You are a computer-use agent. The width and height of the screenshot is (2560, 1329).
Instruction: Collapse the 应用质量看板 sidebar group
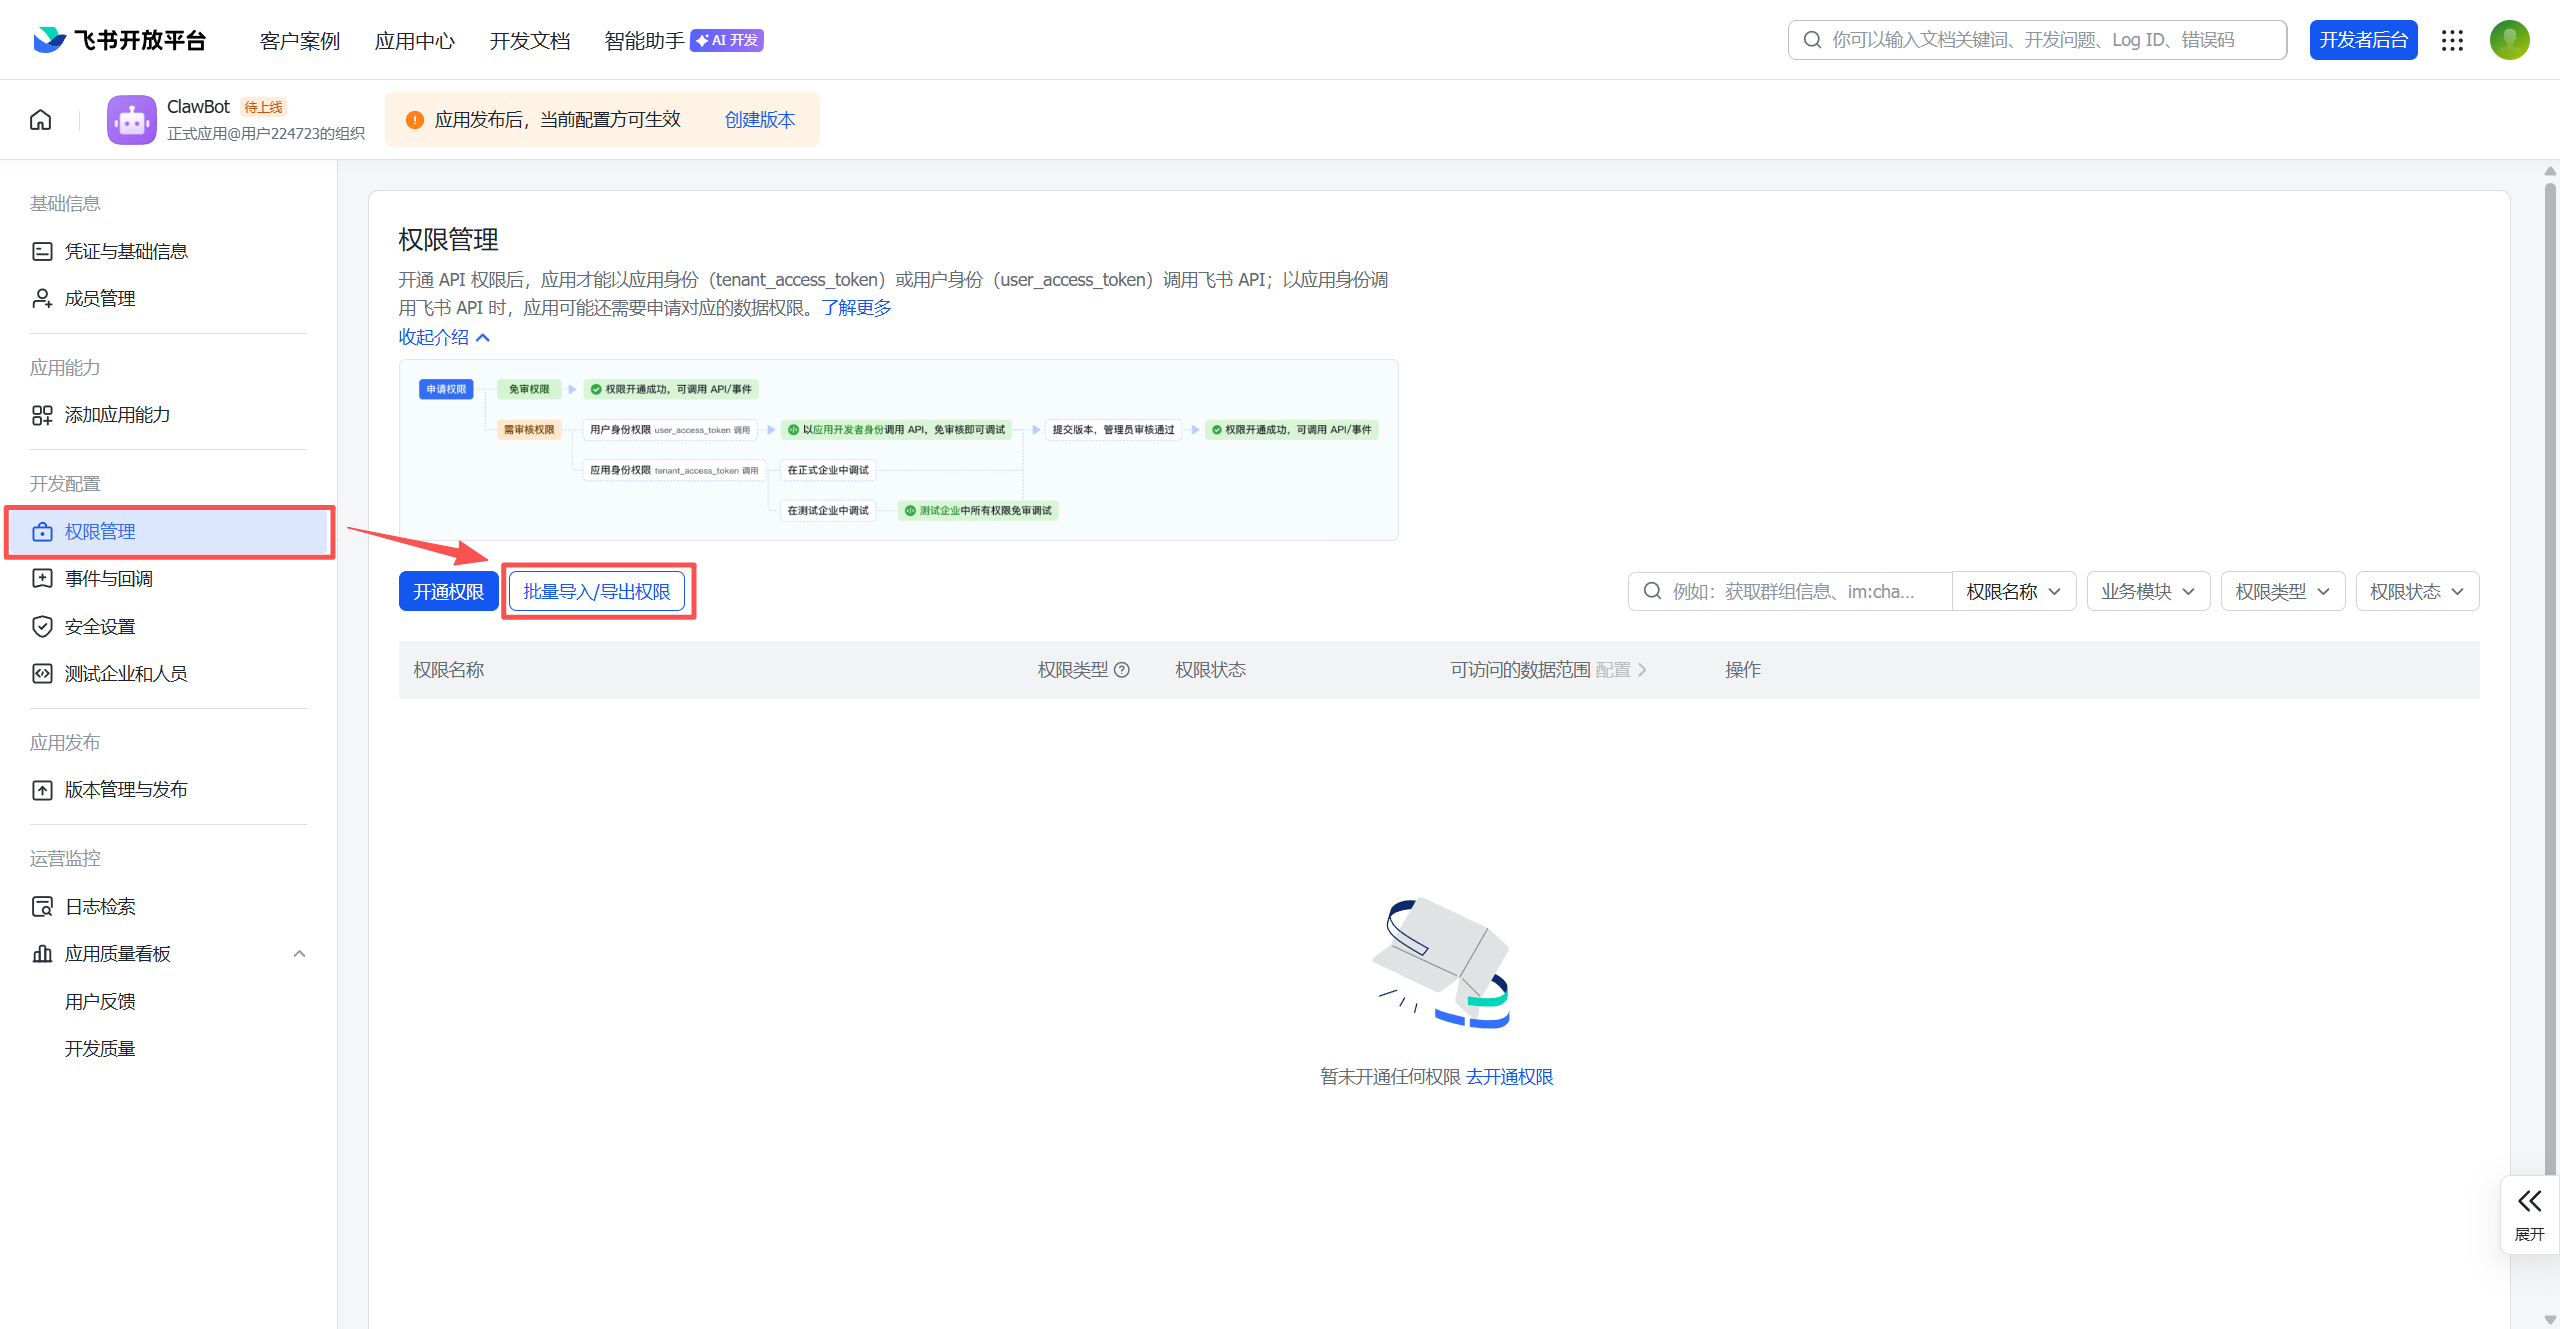299,954
